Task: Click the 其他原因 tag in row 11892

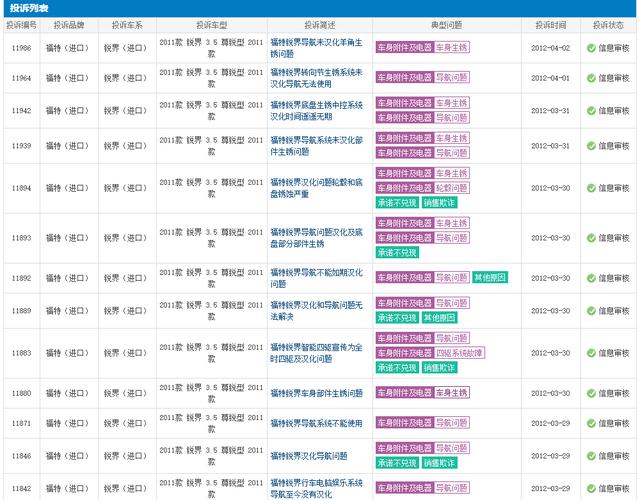Action: click(x=490, y=278)
